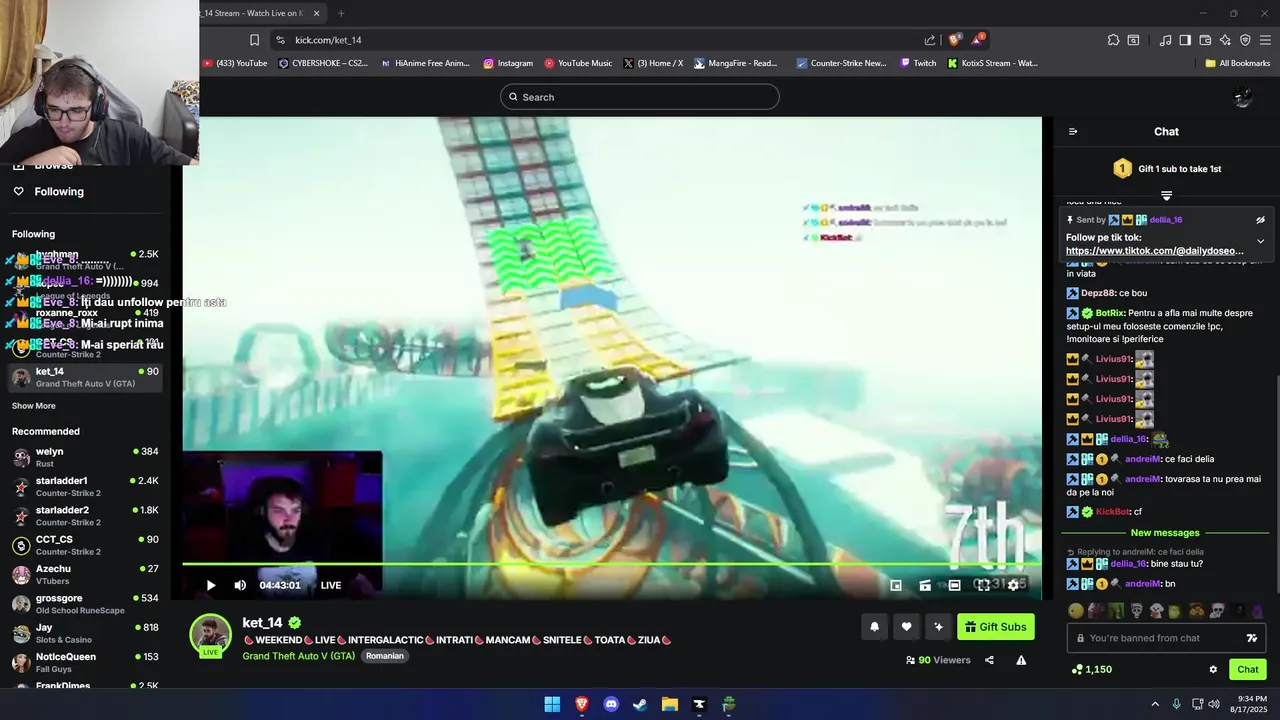Open Brave media music note icon

pos(1165,40)
